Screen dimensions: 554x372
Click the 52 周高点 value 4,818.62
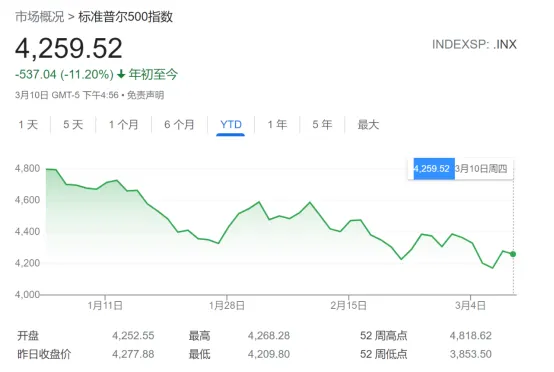tap(471, 335)
